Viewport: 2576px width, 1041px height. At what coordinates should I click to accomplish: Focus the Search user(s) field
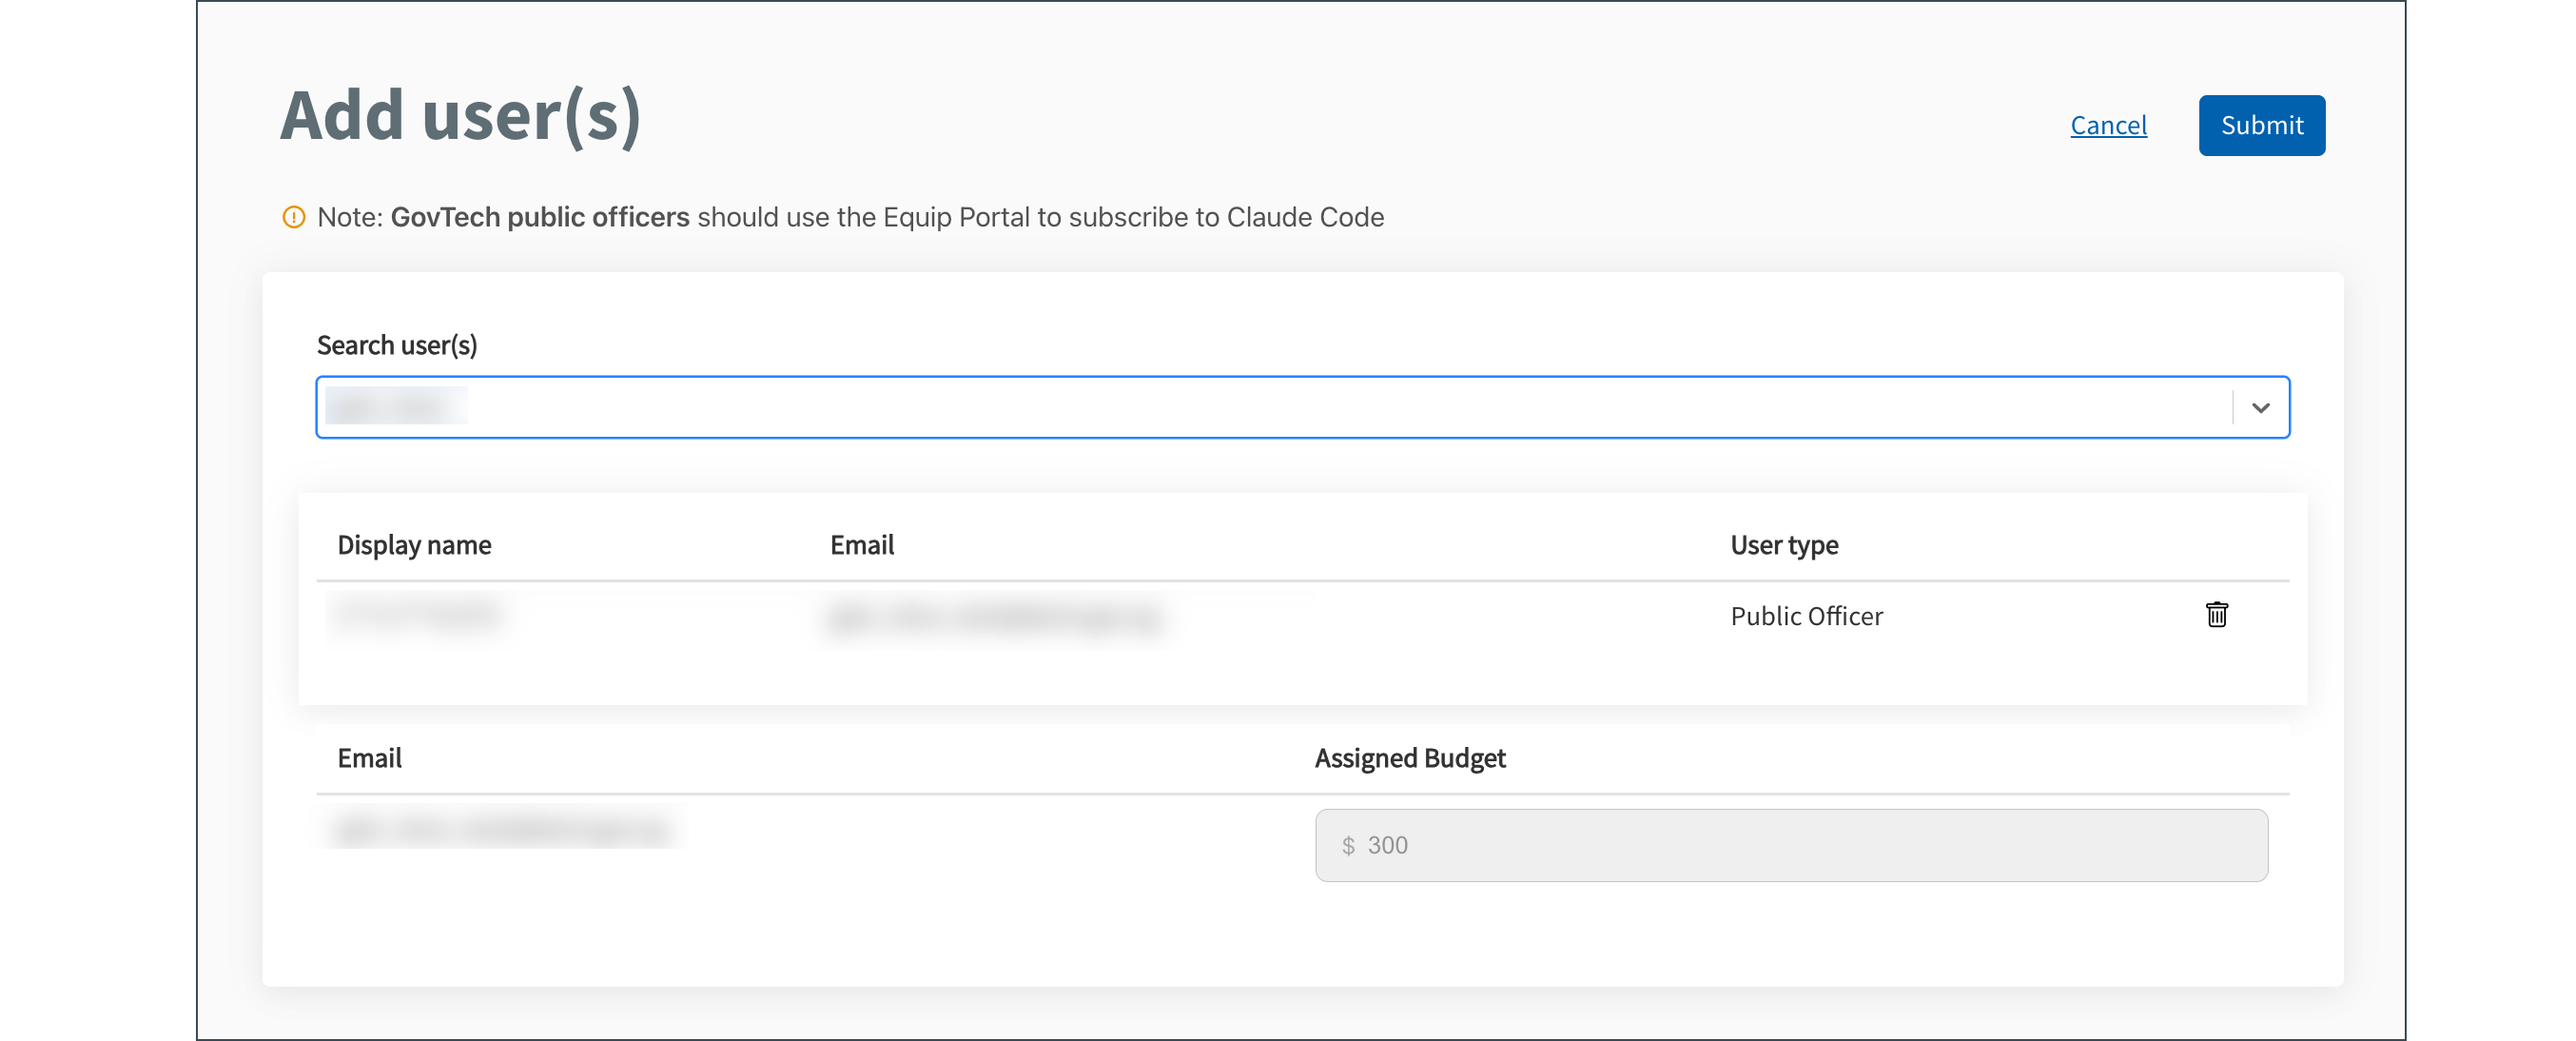point(1302,407)
